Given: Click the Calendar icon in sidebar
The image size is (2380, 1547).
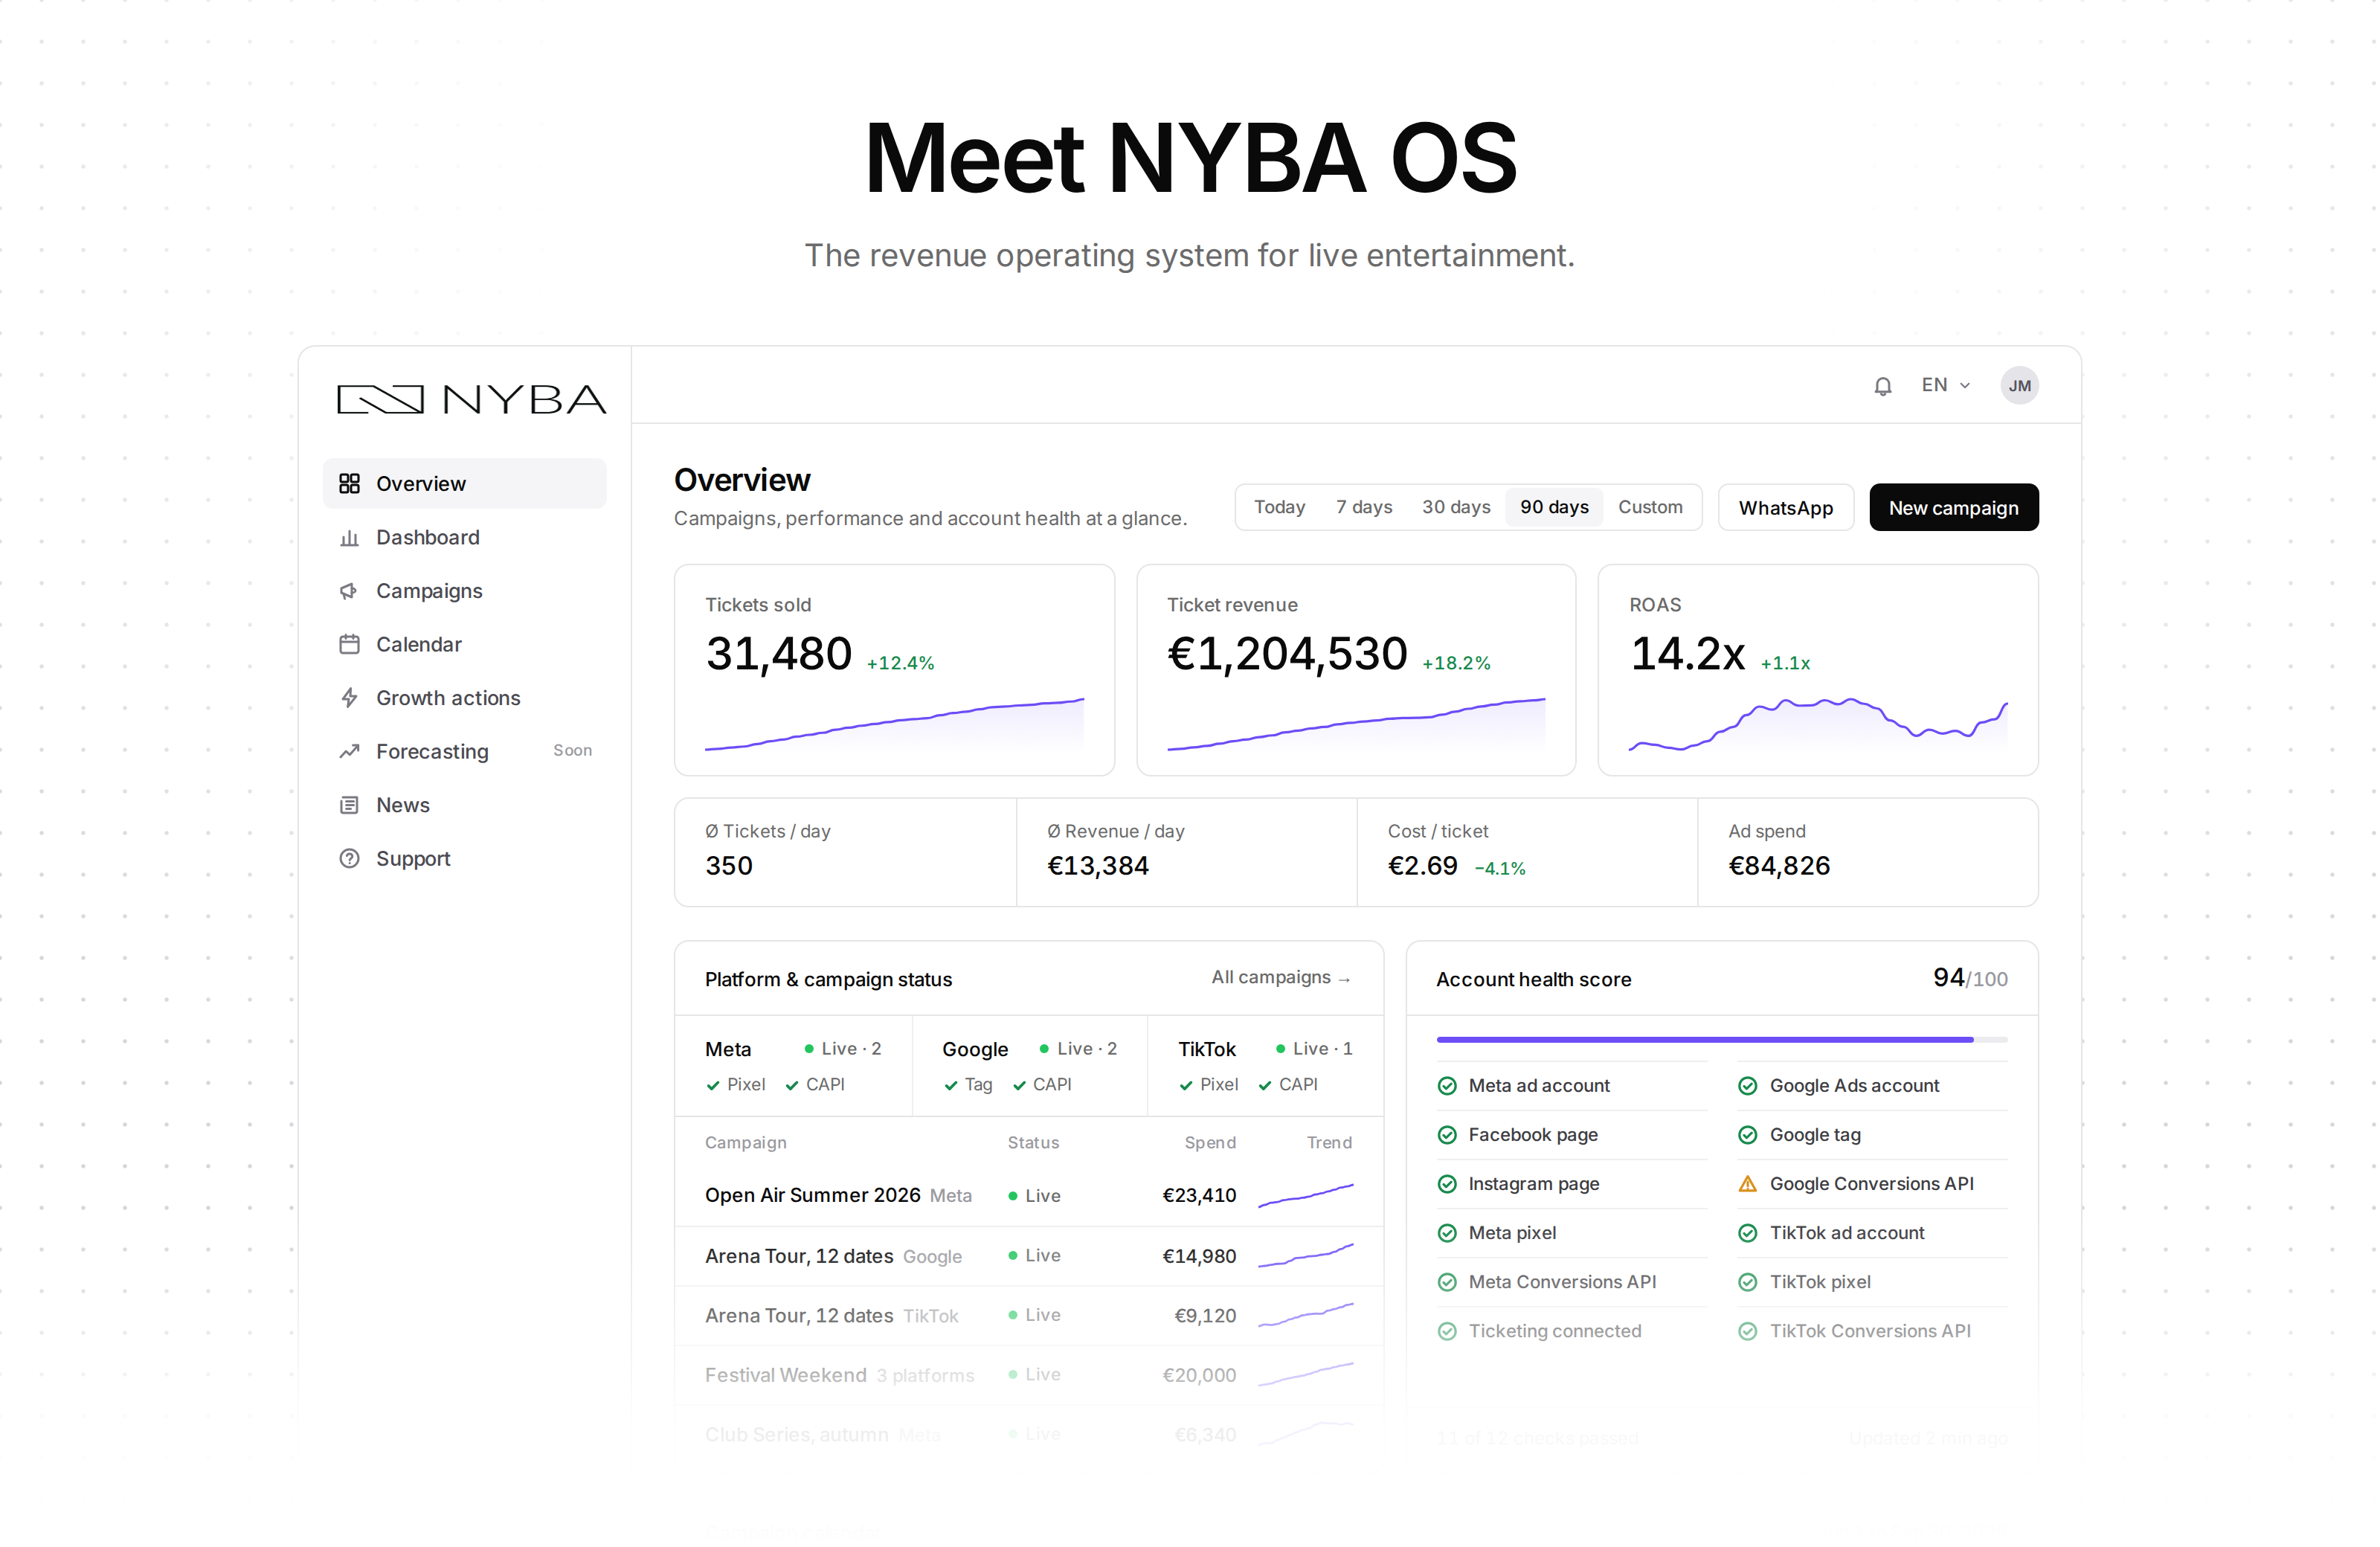Looking at the screenshot, I should click(349, 645).
